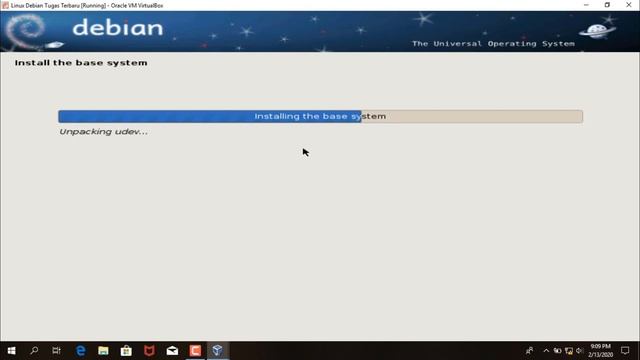Restore down the VirtualBox window

click(607, 5)
